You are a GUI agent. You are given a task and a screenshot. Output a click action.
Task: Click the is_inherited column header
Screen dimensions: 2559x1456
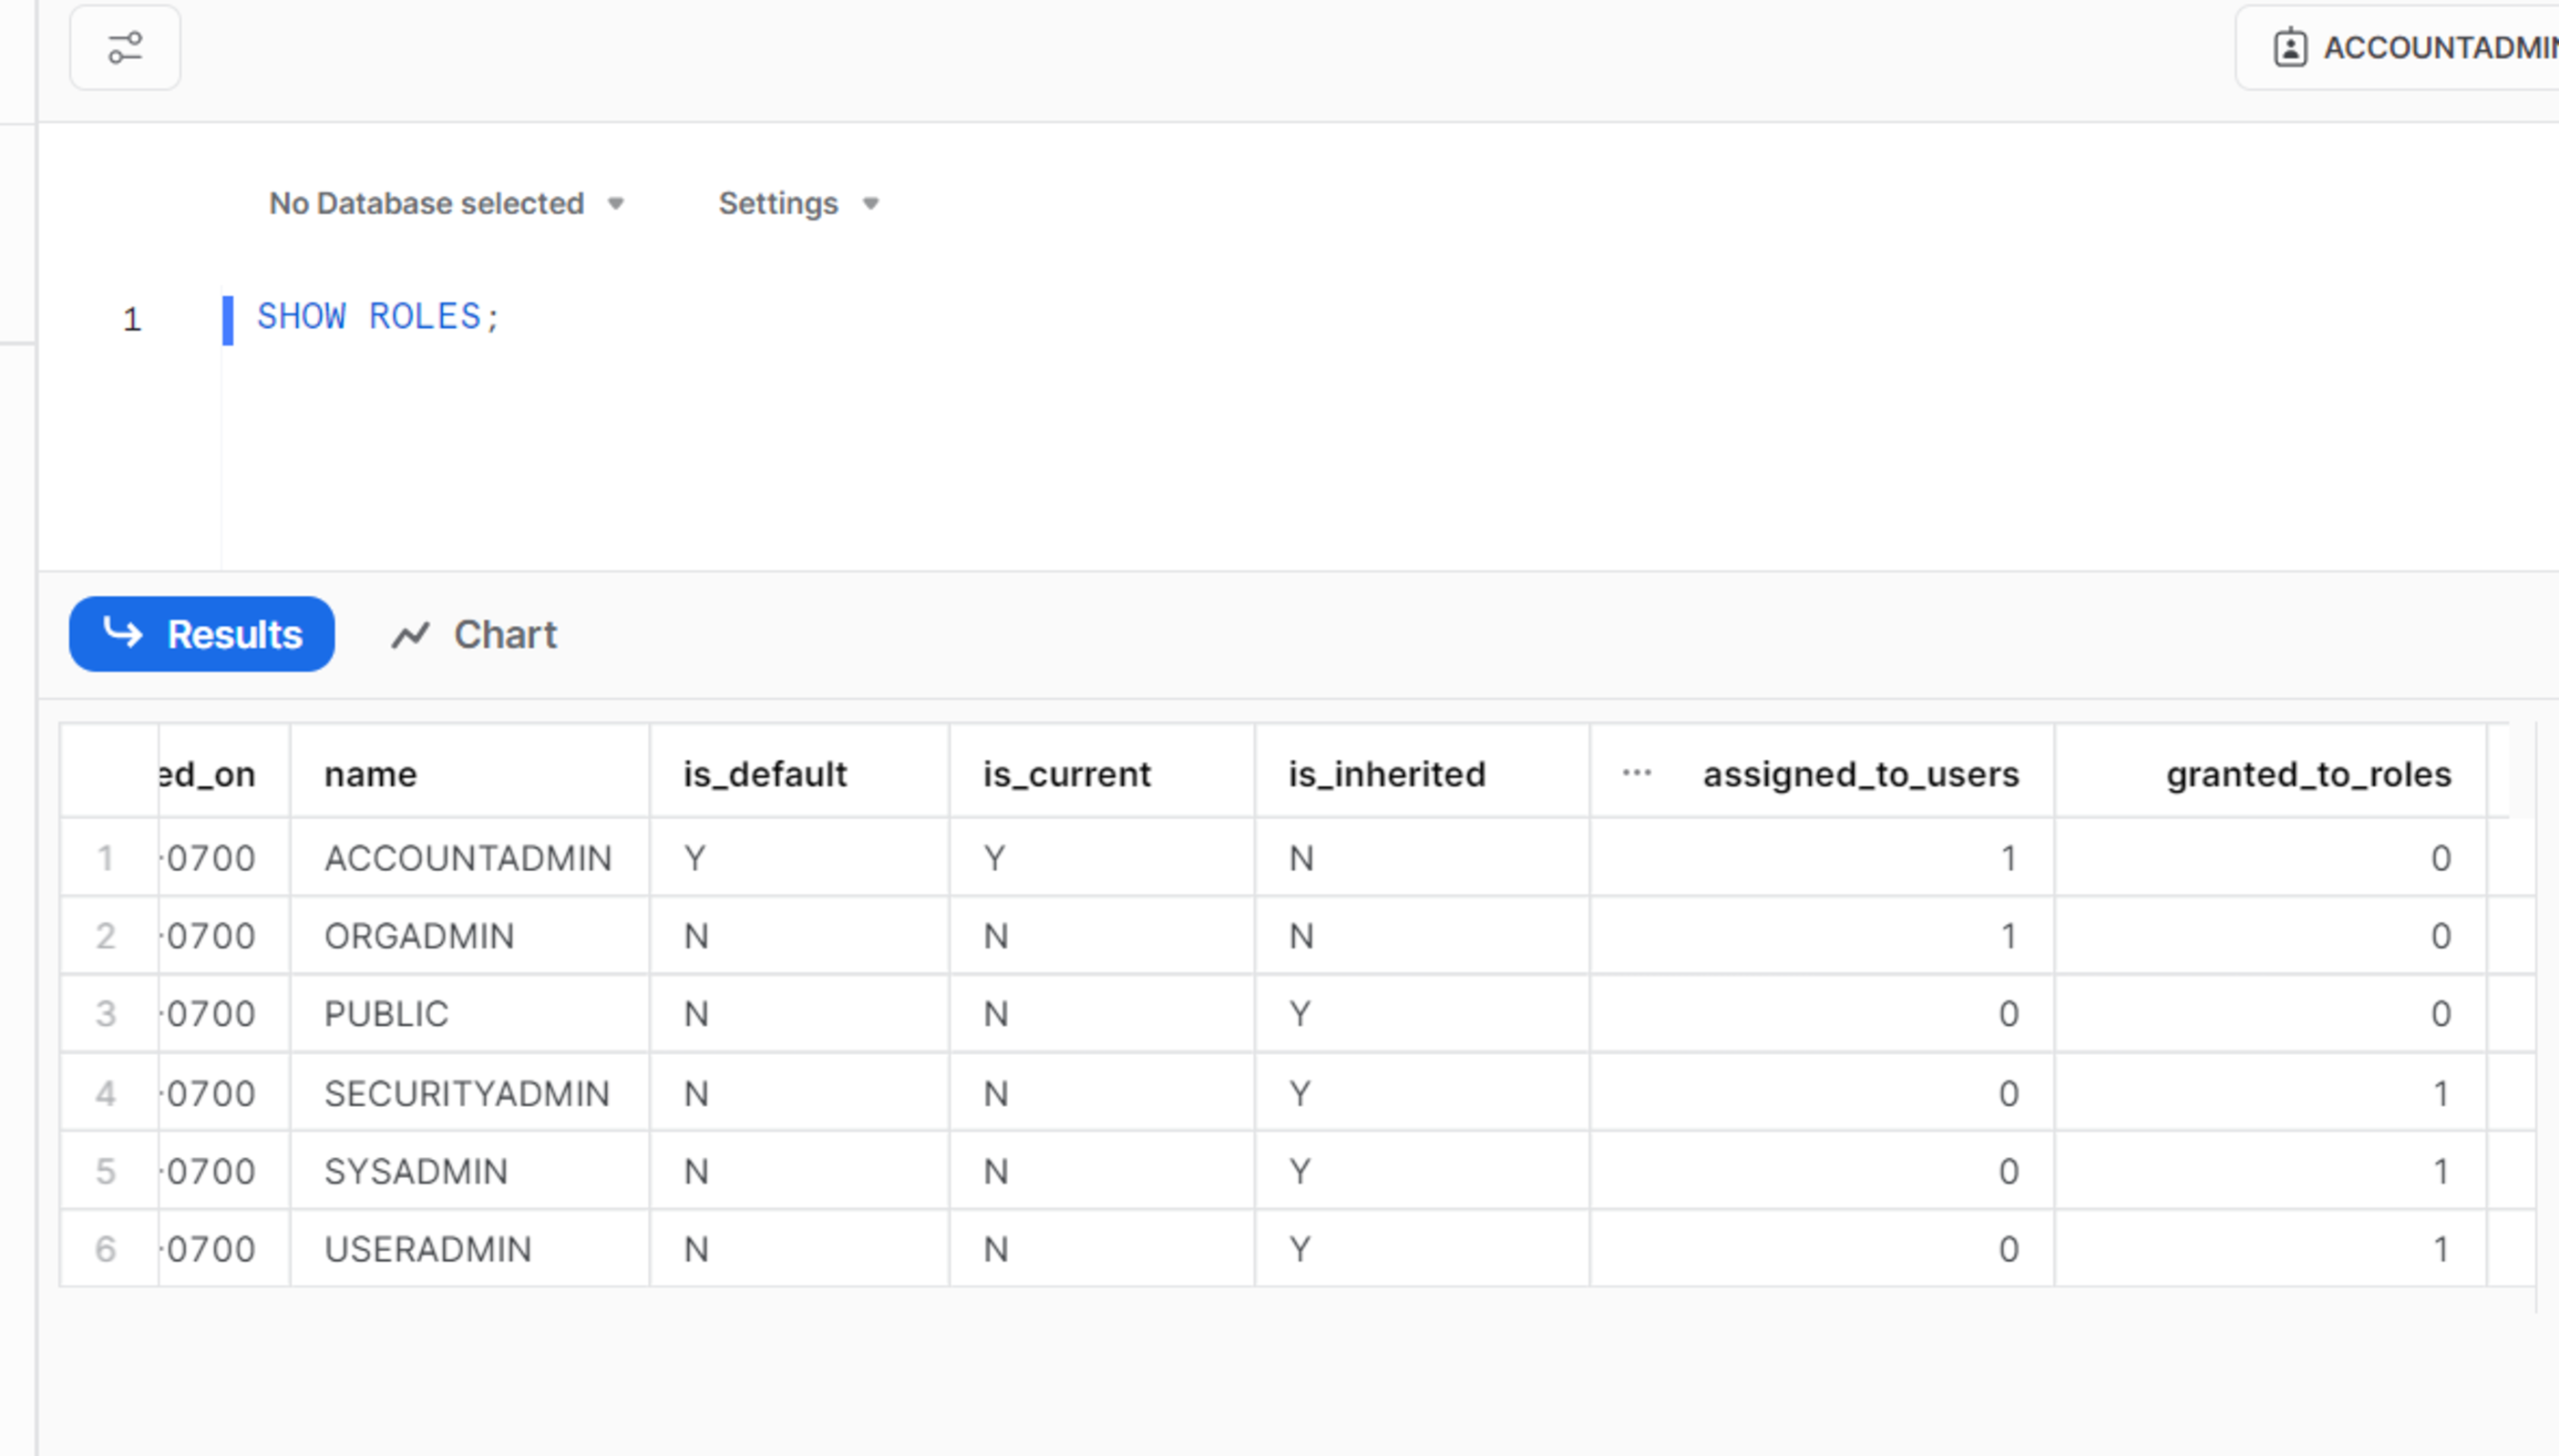[1386, 773]
